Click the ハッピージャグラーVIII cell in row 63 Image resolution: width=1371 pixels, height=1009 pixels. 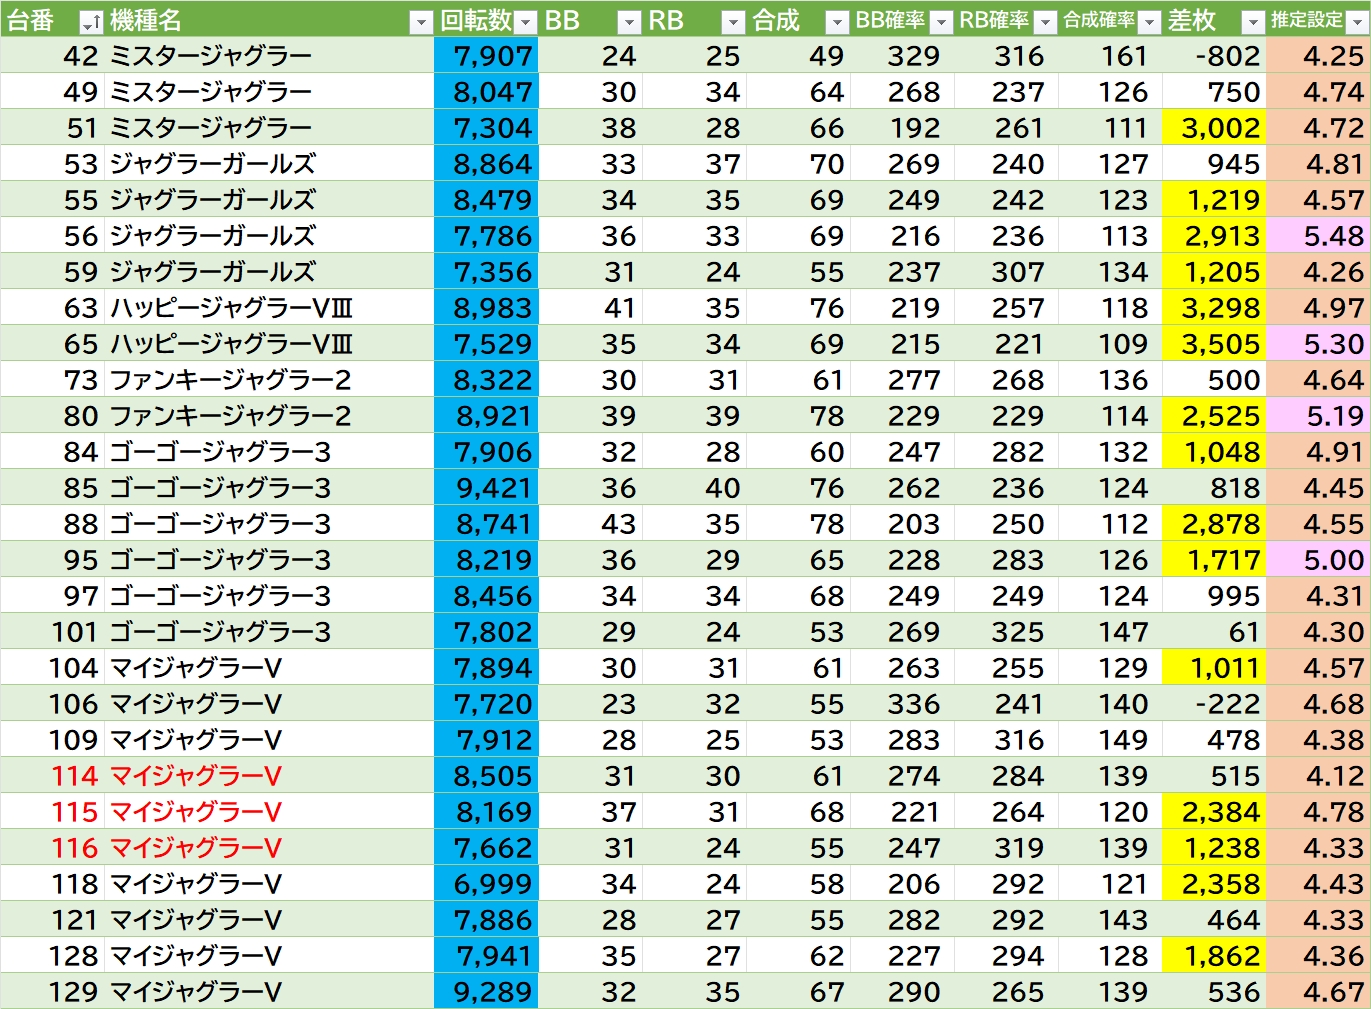[231, 308]
